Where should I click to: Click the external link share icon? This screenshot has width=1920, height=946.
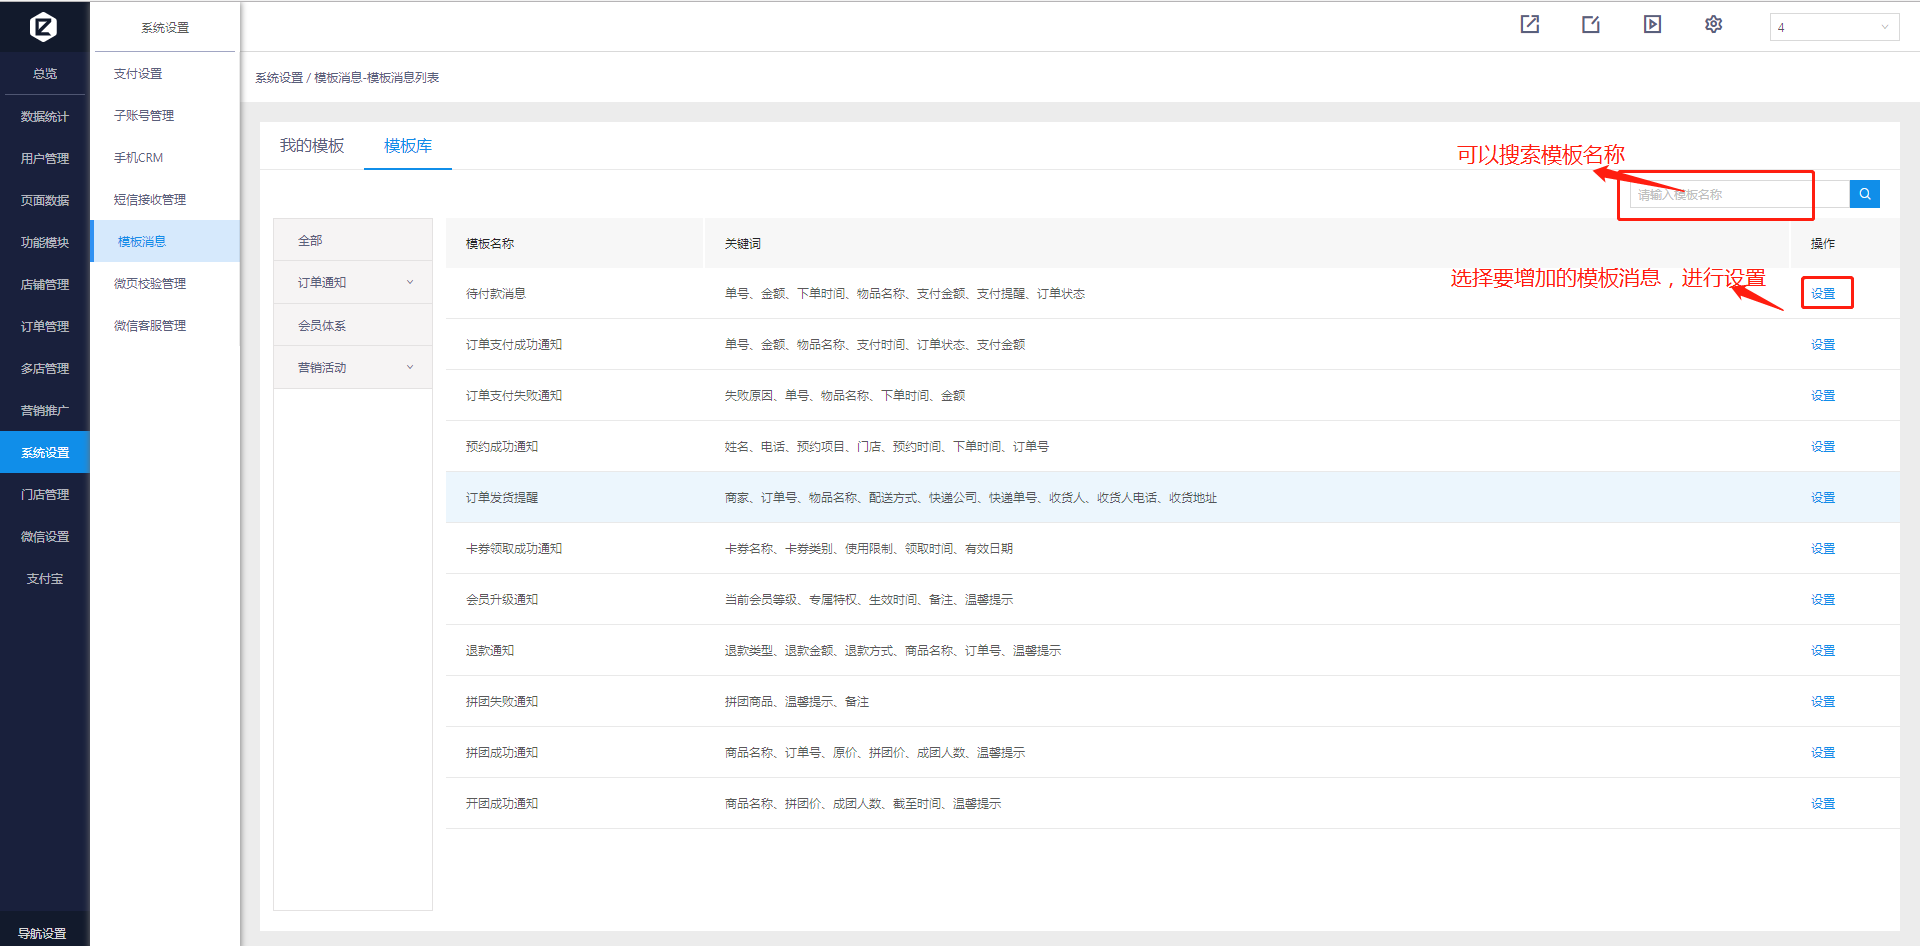tap(1529, 25)
